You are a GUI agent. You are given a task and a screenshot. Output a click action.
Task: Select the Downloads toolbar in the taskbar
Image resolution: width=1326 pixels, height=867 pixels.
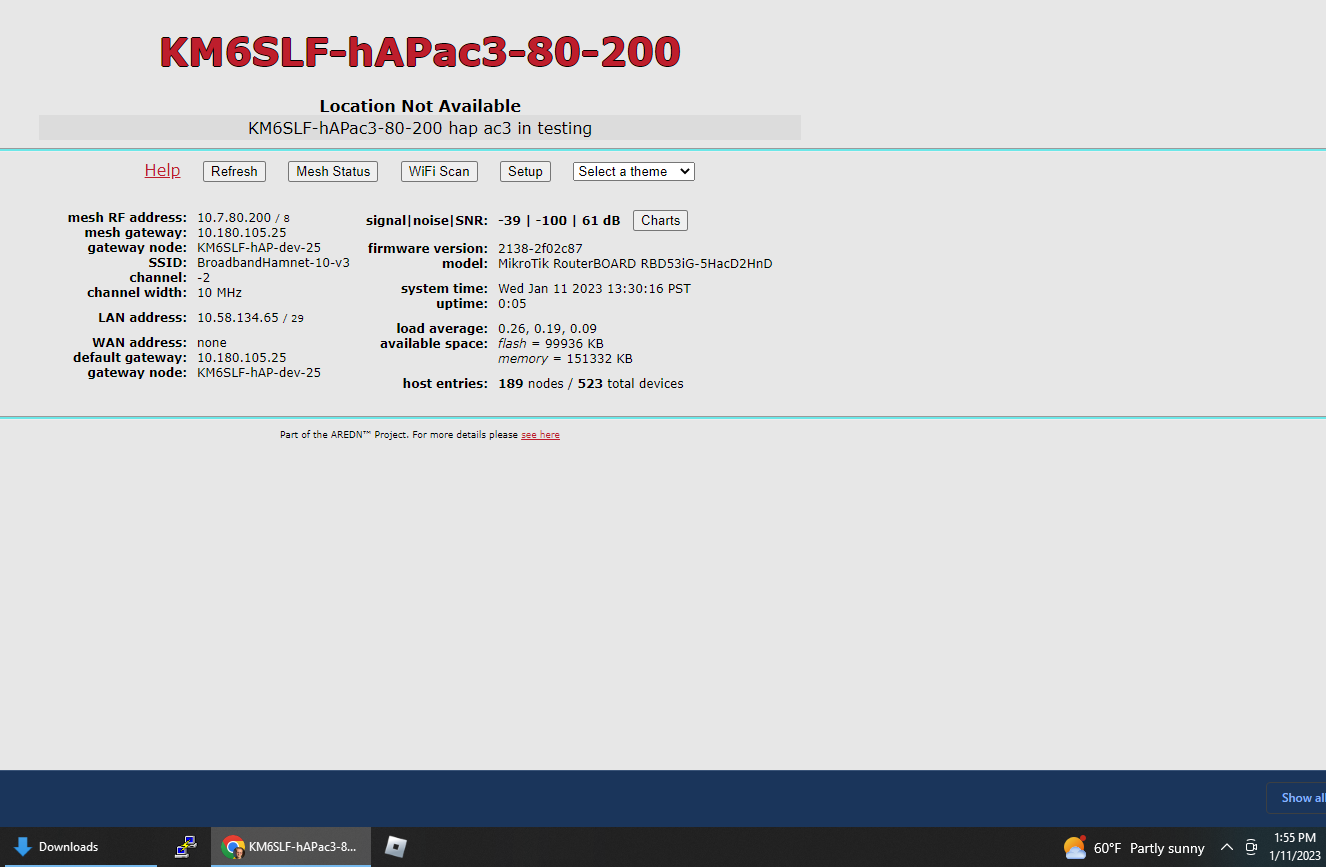coord(68,846)
